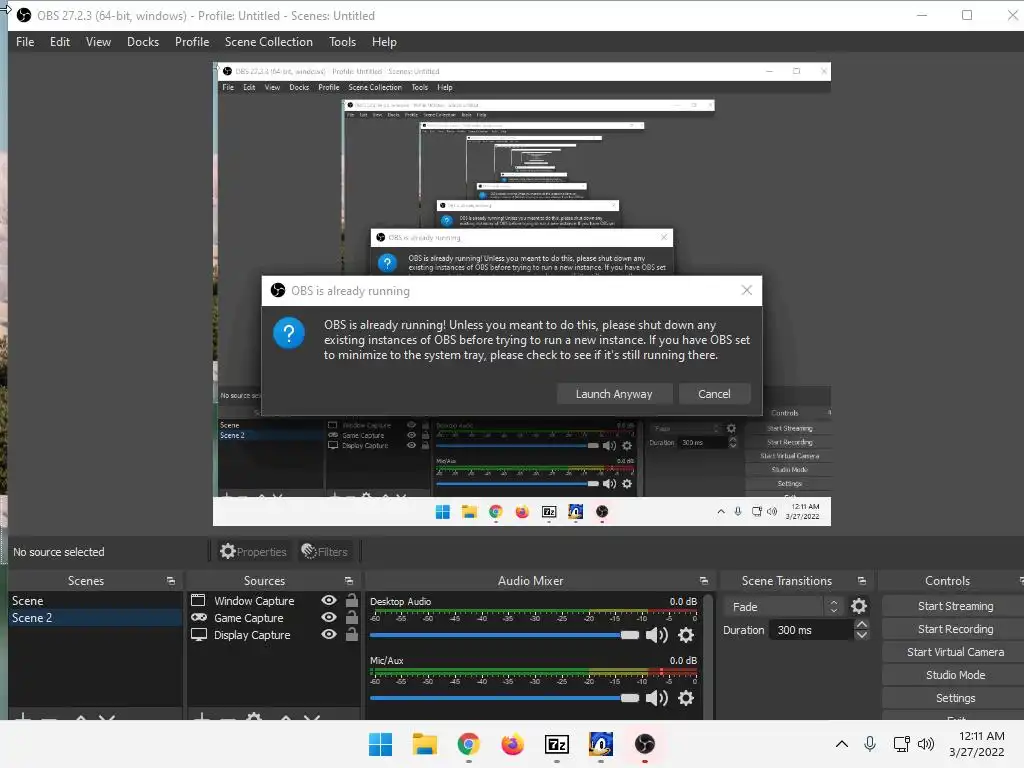This screenshot has height=768, width=1024.
Task: Click the 300 ms duration field
Action: [812, 630]
